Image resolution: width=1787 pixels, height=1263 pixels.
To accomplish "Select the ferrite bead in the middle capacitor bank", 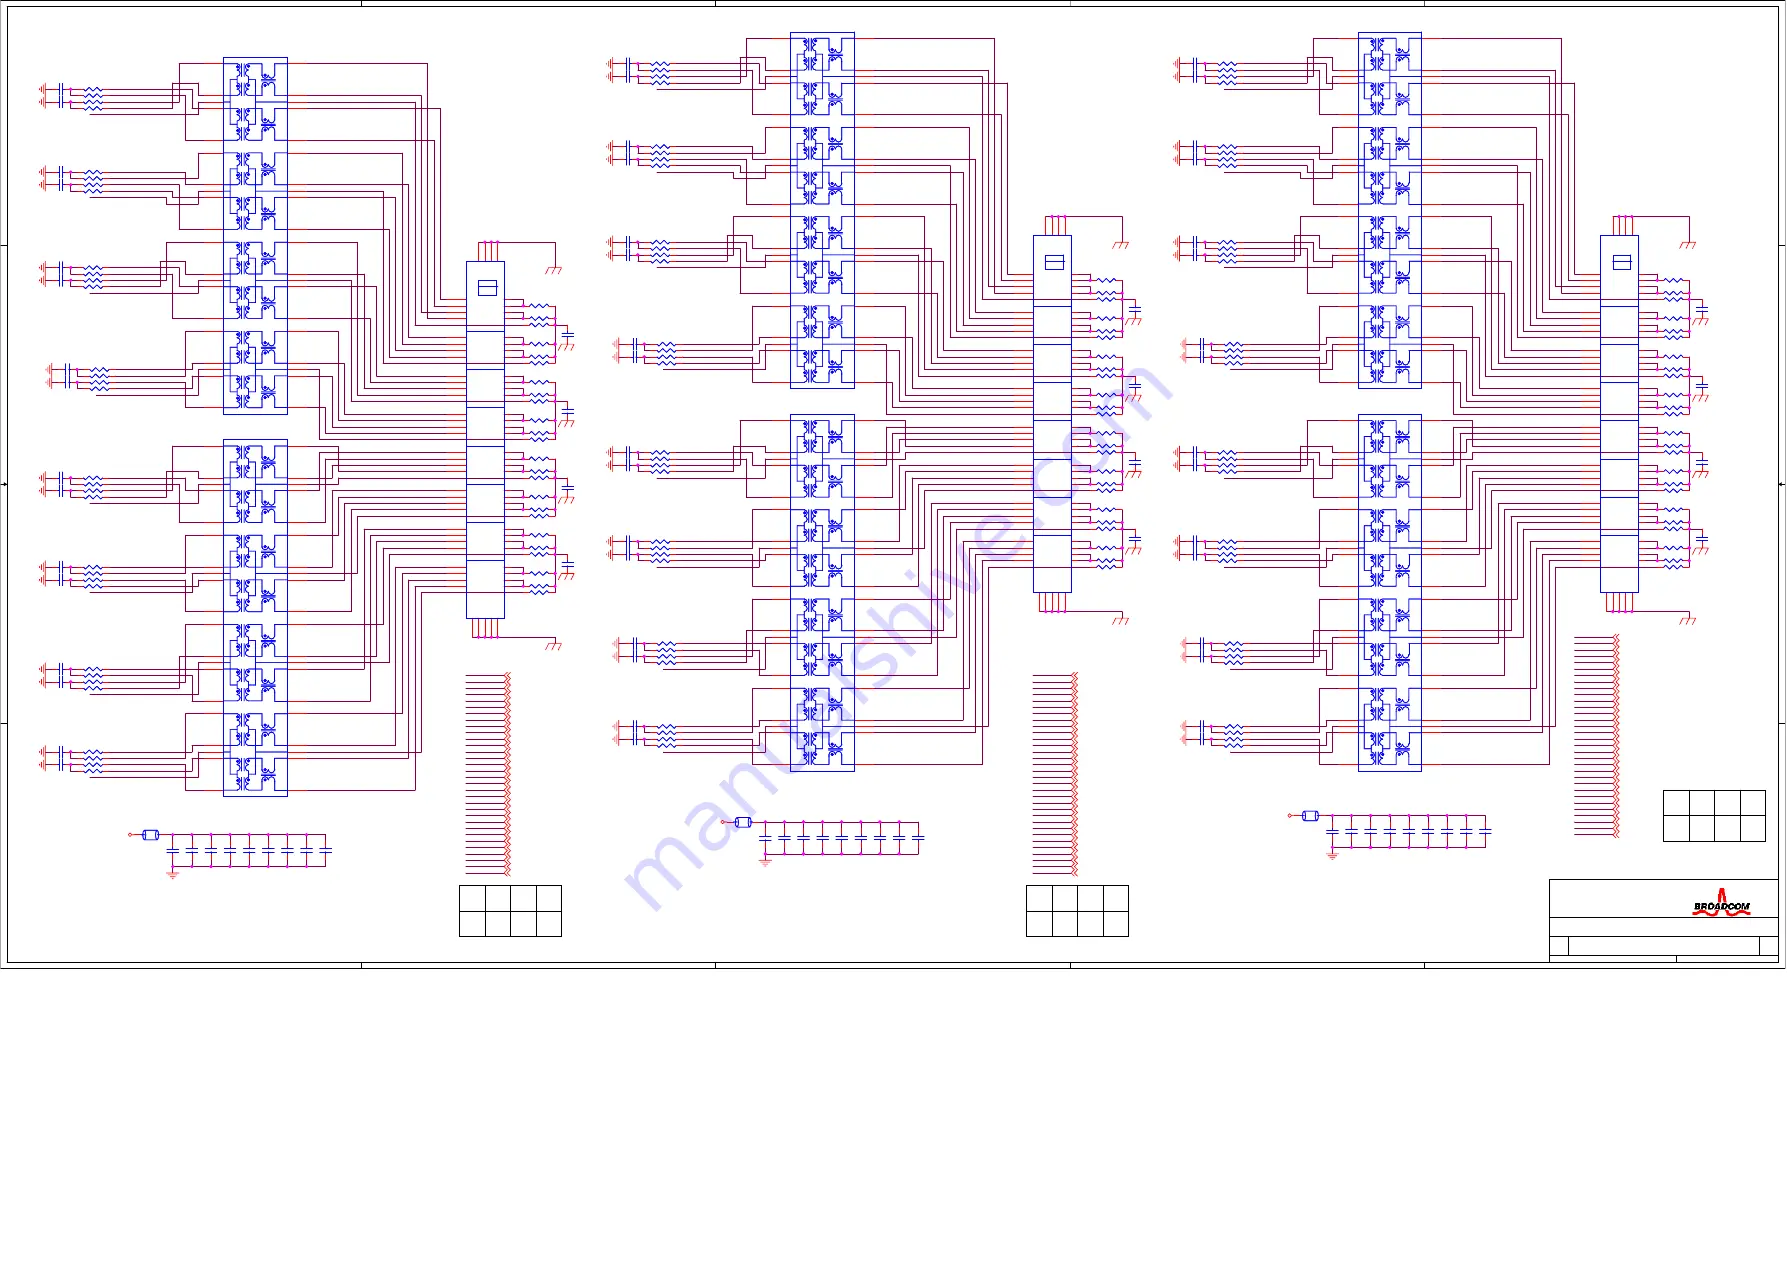I will click(743, 822).
